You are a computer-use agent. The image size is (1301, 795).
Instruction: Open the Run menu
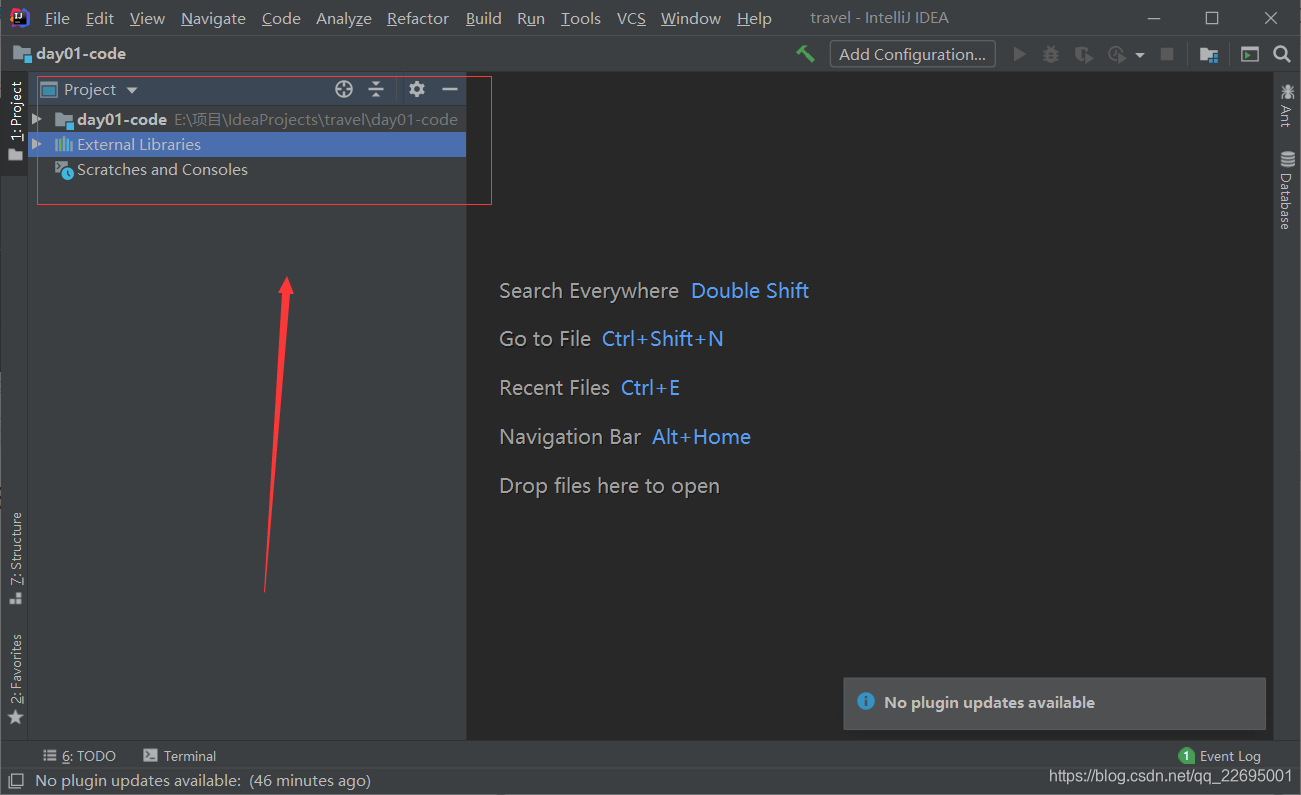coord(531,18)
